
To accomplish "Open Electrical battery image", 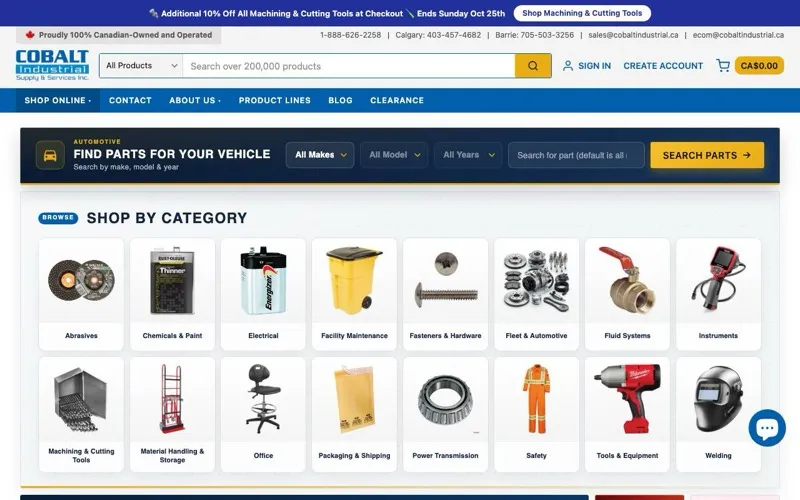I will click(263, 280).
